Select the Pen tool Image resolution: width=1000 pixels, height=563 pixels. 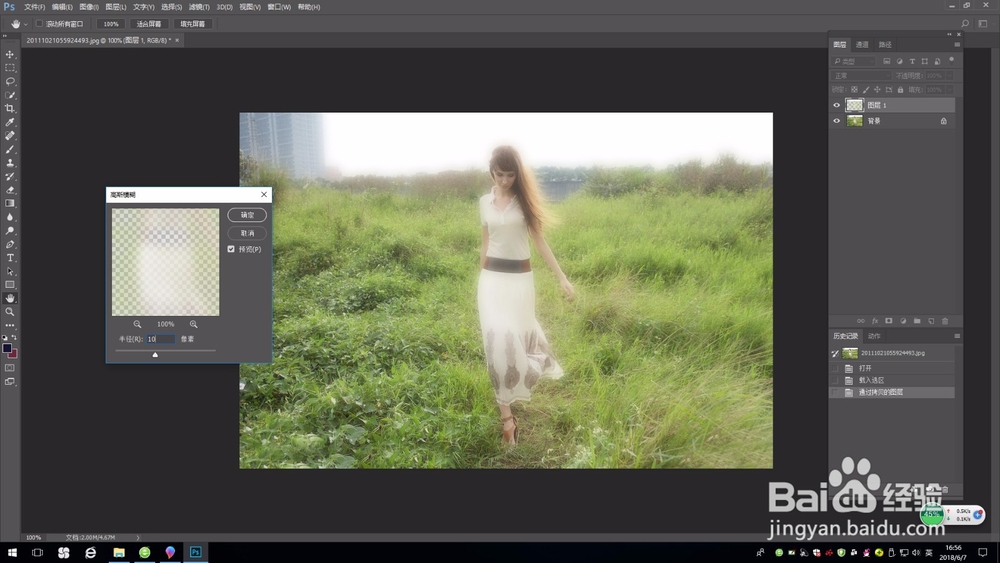tap(10, 244)
